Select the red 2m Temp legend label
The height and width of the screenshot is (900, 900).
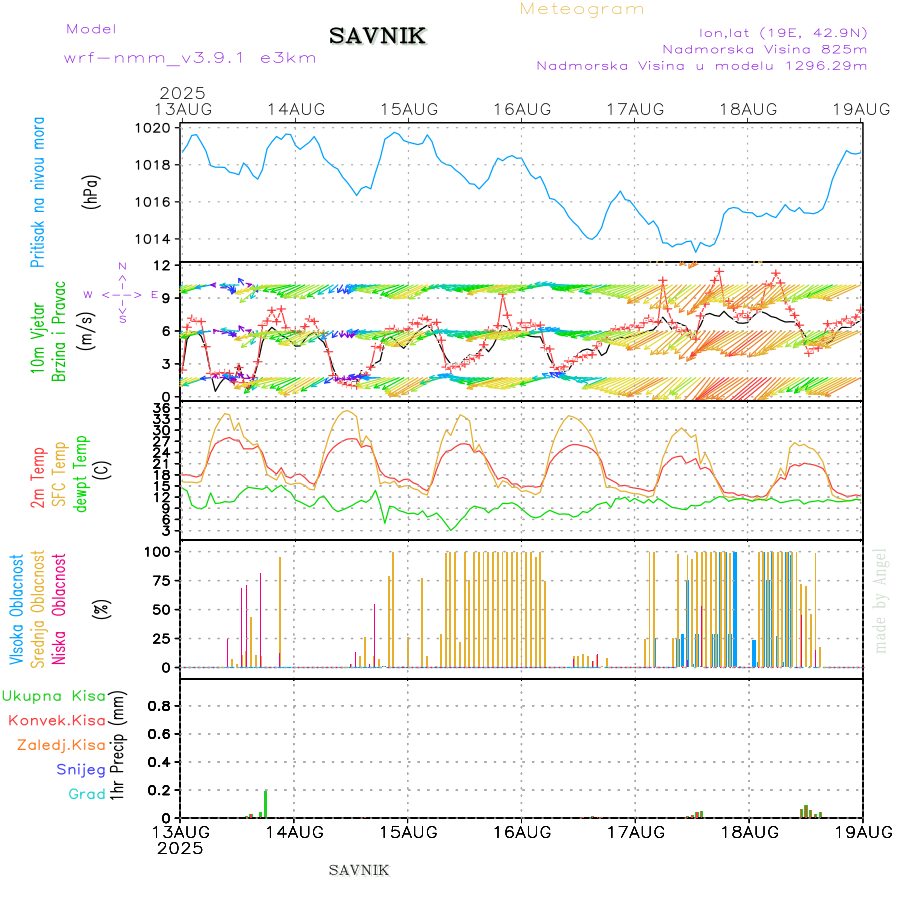pos(38,478)
